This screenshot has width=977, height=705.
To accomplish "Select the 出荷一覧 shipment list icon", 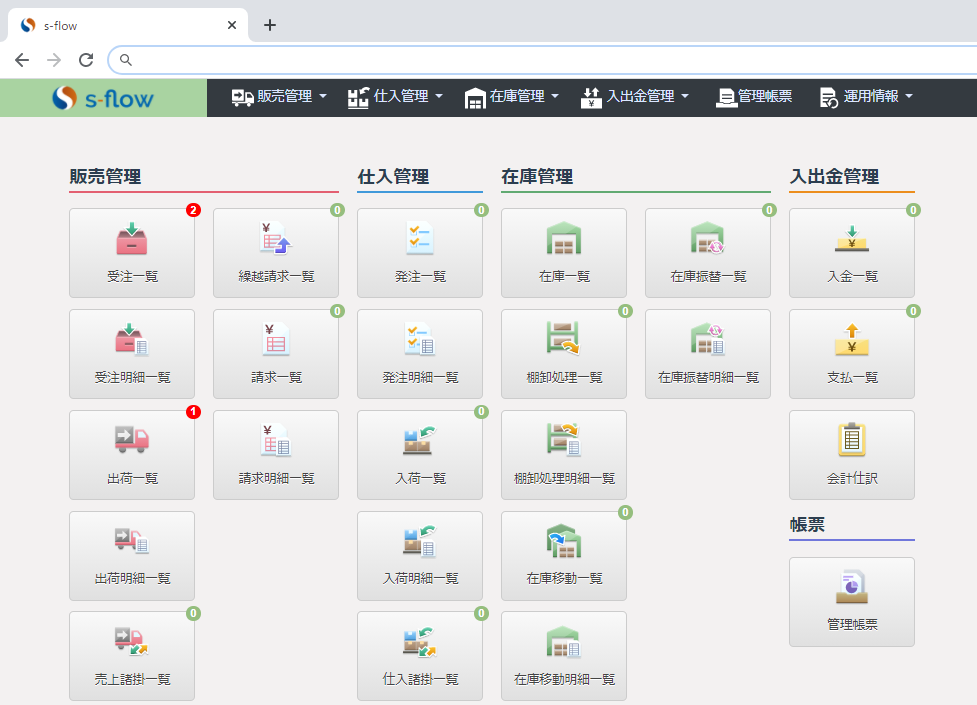I will tap(131, 454).
